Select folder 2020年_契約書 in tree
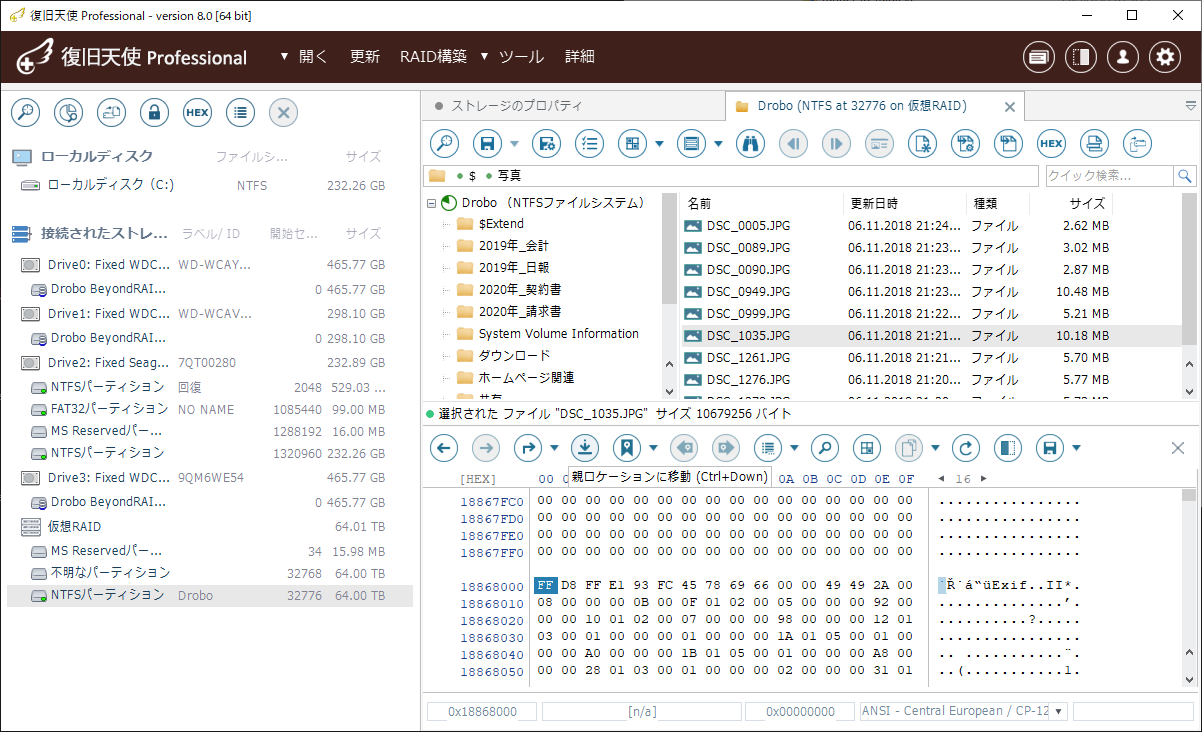This screenshot has height=732, width=1202. pyautogui.click(x=519, y=290)
